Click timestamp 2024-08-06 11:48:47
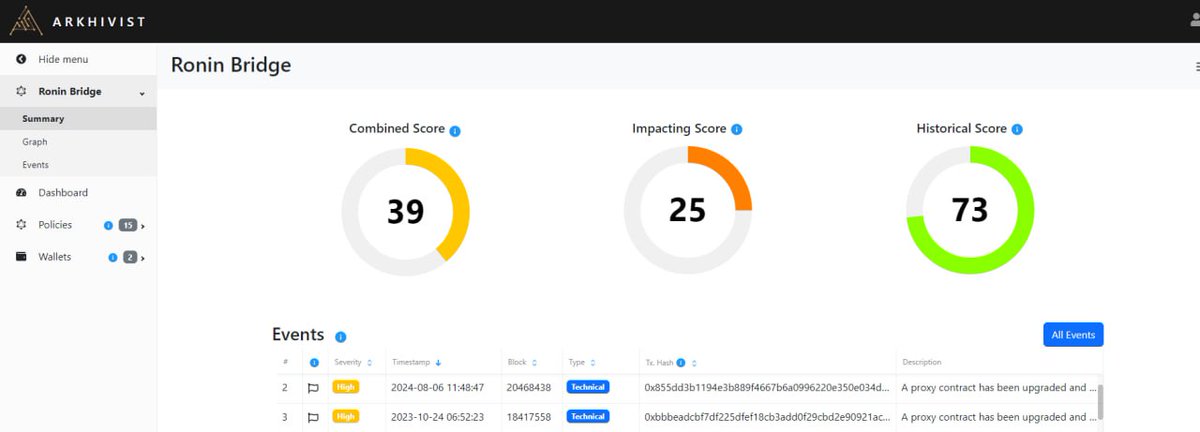This screenshot has height=432, width=1200. (x=439, y=387)
